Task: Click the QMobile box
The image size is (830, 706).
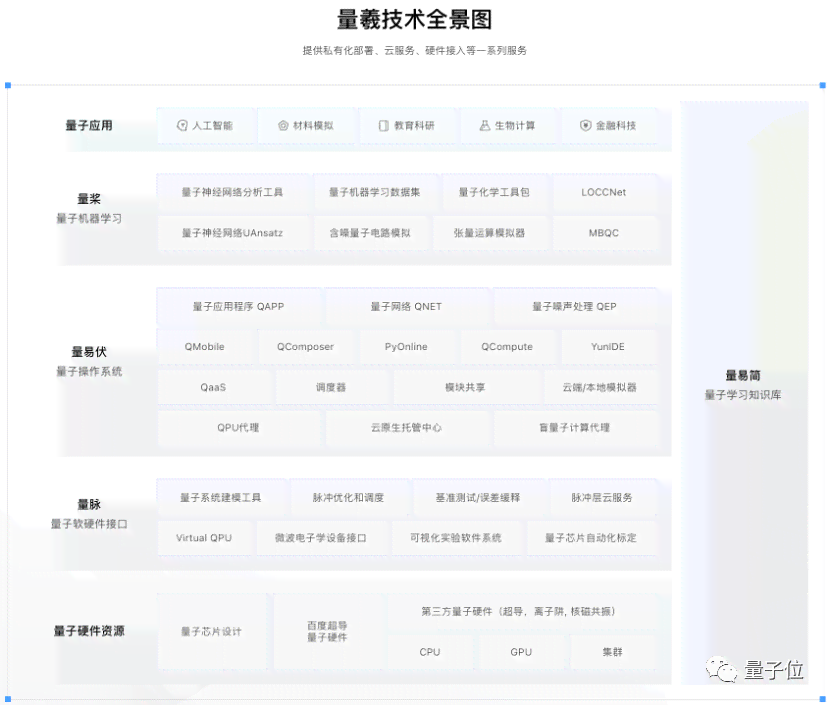Action: coord(205,347)
